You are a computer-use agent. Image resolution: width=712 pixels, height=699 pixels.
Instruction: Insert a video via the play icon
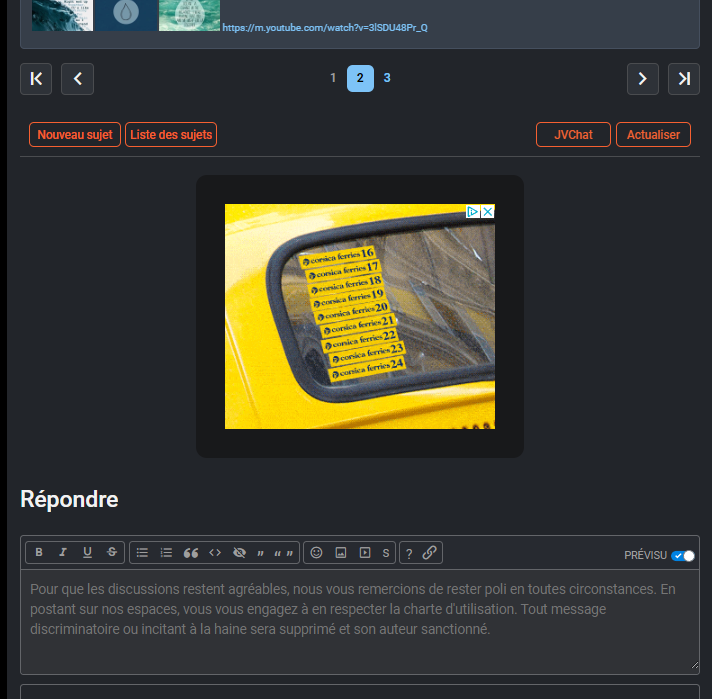[x=365, y=552]
